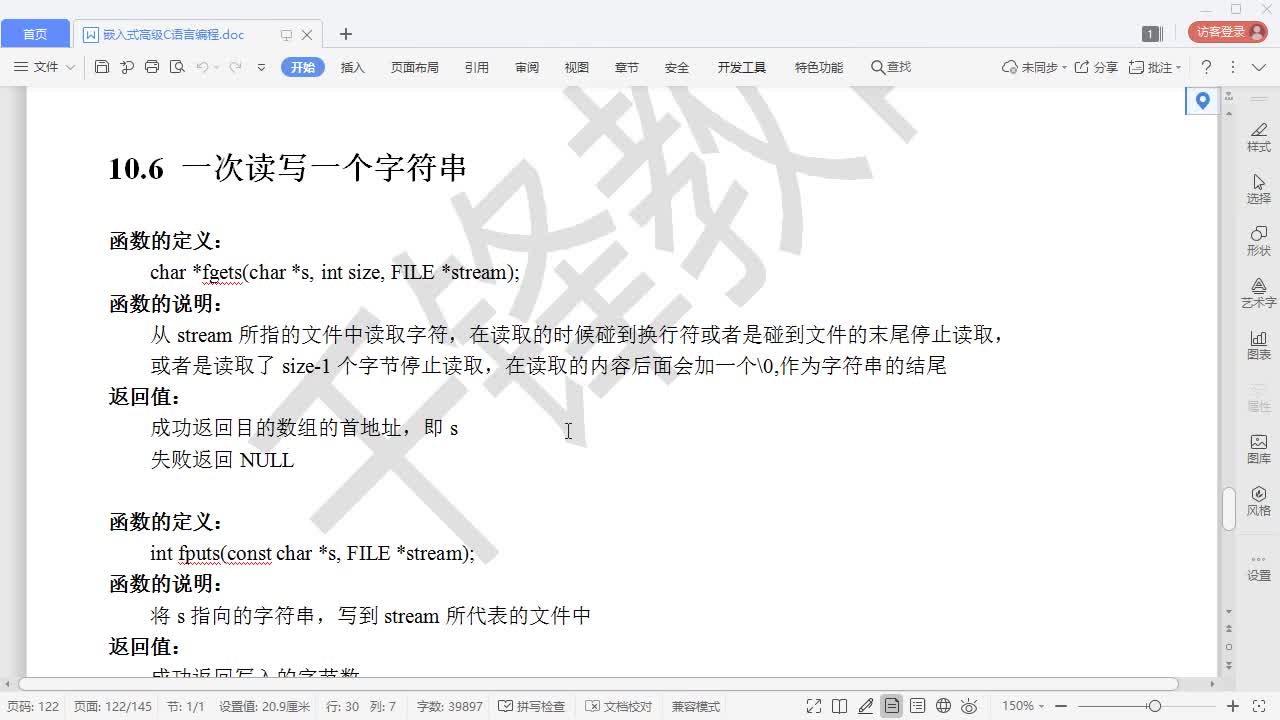Click 兼容模式 compatibility mode label
Image resolution: width=1280 pixels, height=720 pixels.
point(695,706)
